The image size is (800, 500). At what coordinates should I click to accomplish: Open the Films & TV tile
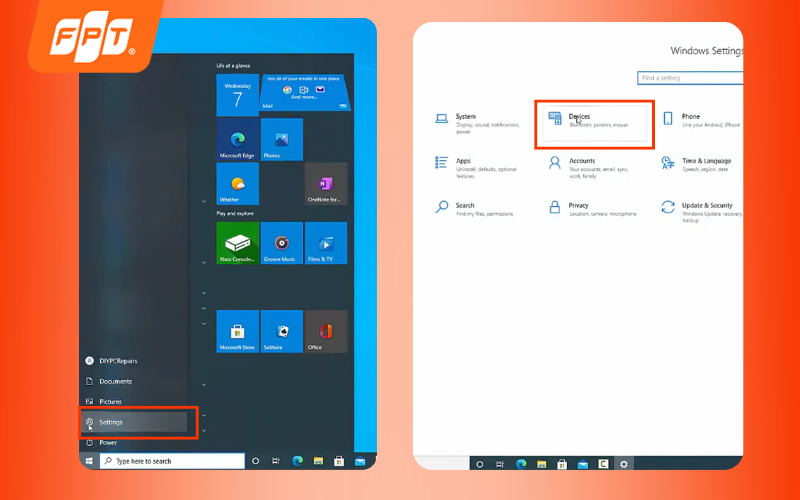coord(326,243)
